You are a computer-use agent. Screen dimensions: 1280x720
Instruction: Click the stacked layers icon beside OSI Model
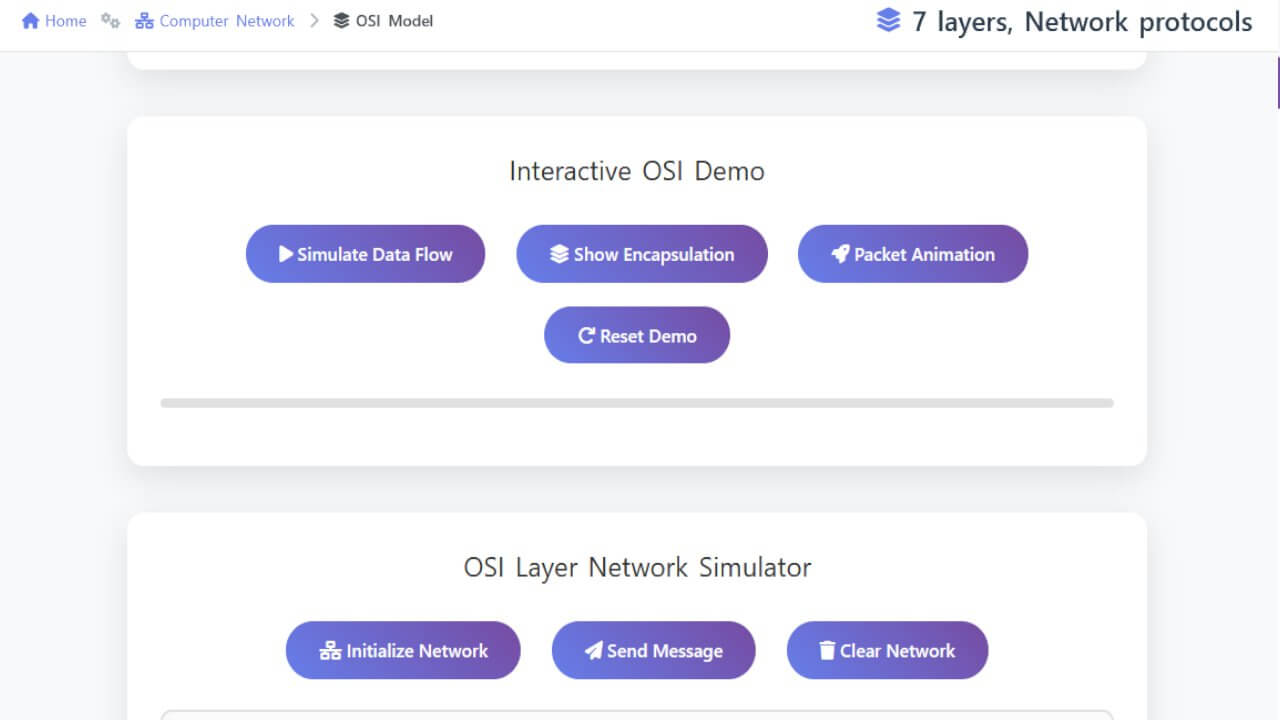pos(339,20)
